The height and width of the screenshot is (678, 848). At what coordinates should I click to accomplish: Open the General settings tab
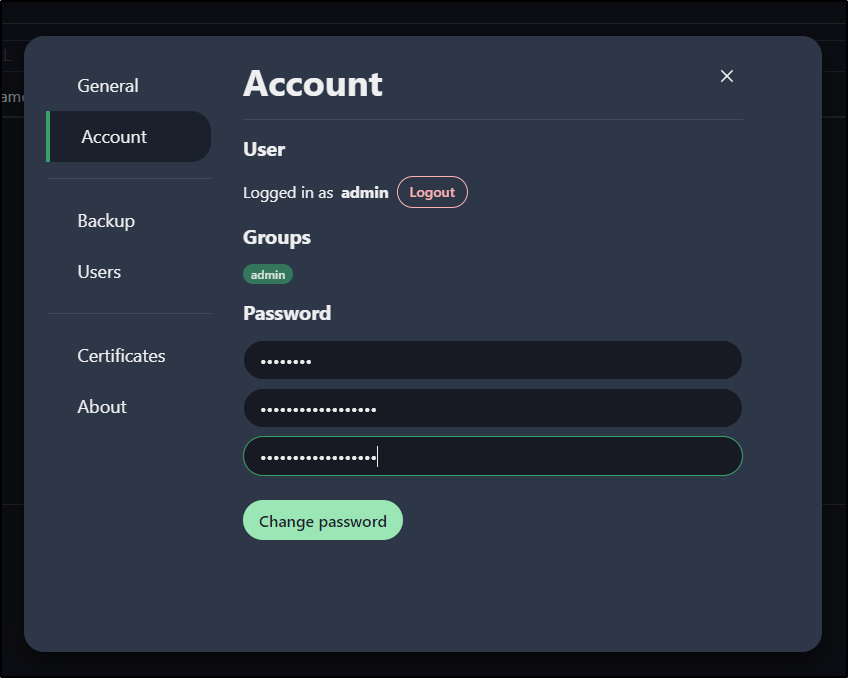point(108,85)
